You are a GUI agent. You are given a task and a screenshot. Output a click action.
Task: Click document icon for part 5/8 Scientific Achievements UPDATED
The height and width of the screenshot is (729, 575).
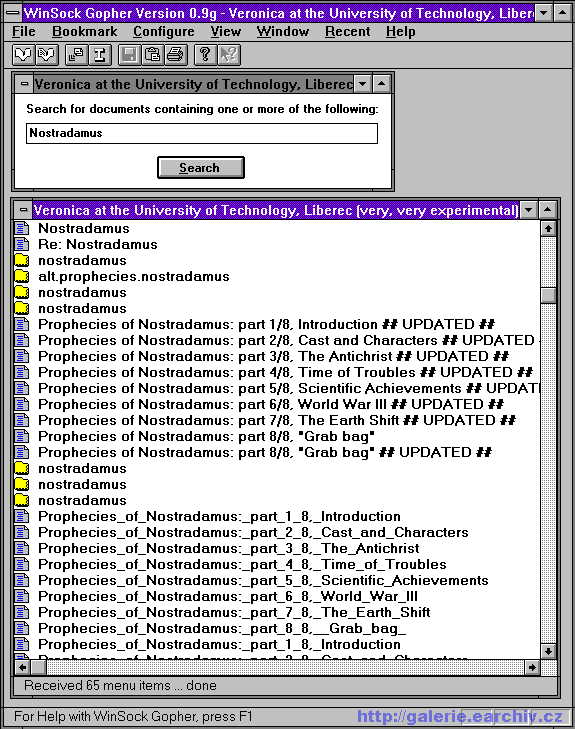click(x=21, y=388)
